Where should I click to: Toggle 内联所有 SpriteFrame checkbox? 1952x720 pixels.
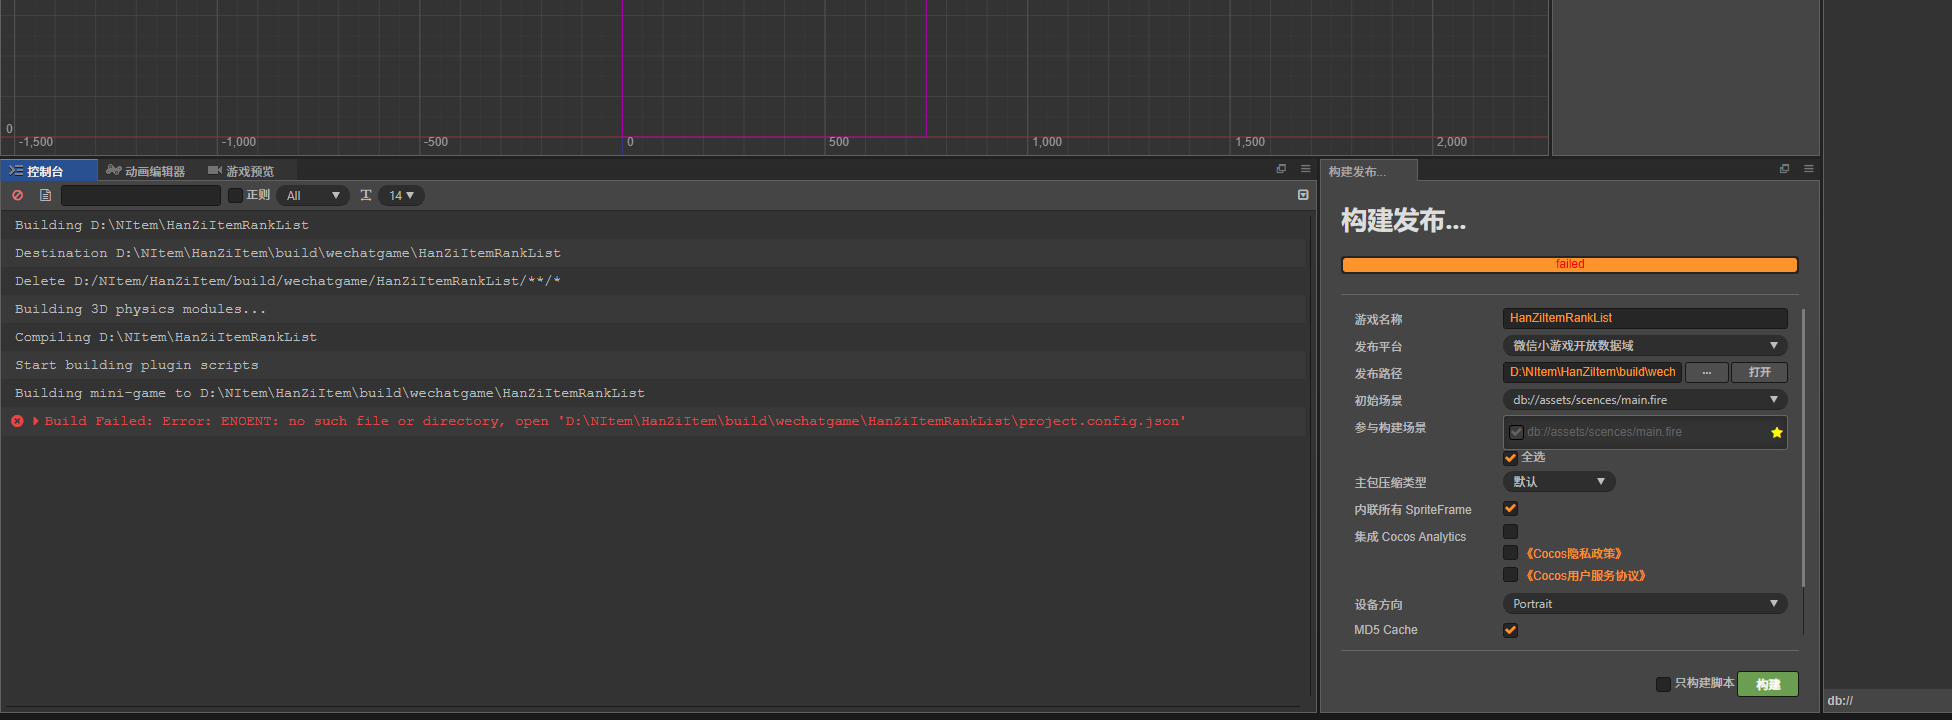1510,509
